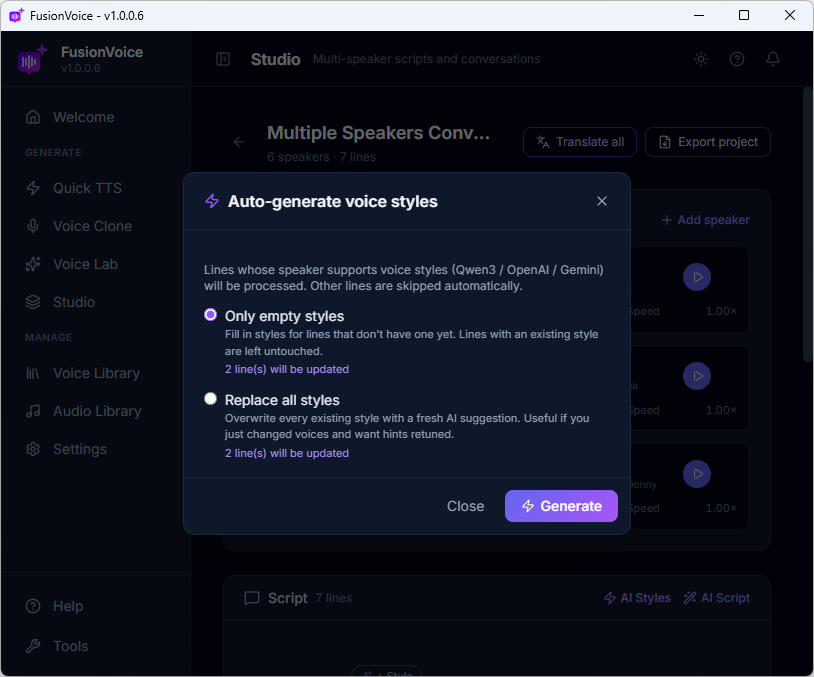Play the second speaker's voice preview
Viewport: 814px width, 677px height.
(x=697, y=376)
